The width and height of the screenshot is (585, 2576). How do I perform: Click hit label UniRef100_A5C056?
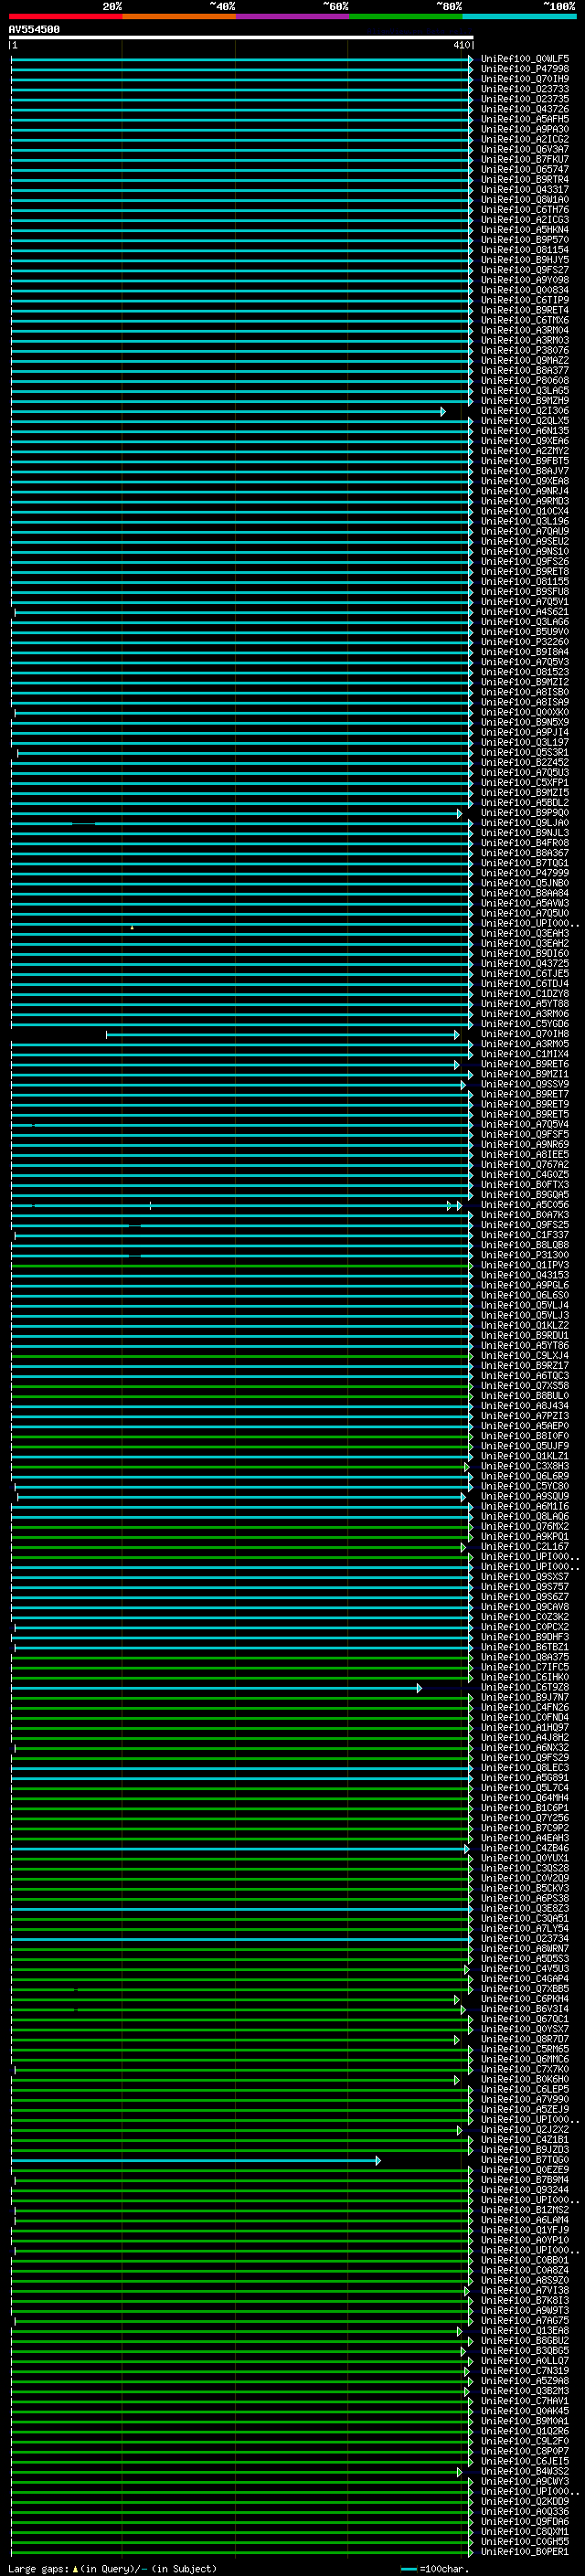click(x=524, y=1206)
